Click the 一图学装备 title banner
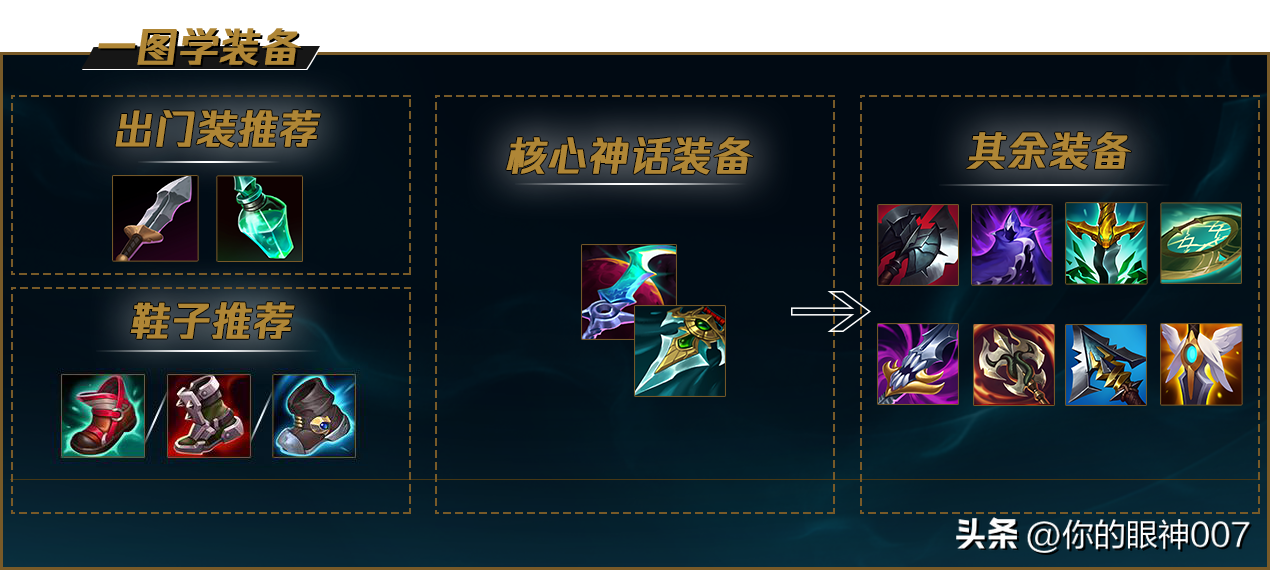 coord(201,49)
